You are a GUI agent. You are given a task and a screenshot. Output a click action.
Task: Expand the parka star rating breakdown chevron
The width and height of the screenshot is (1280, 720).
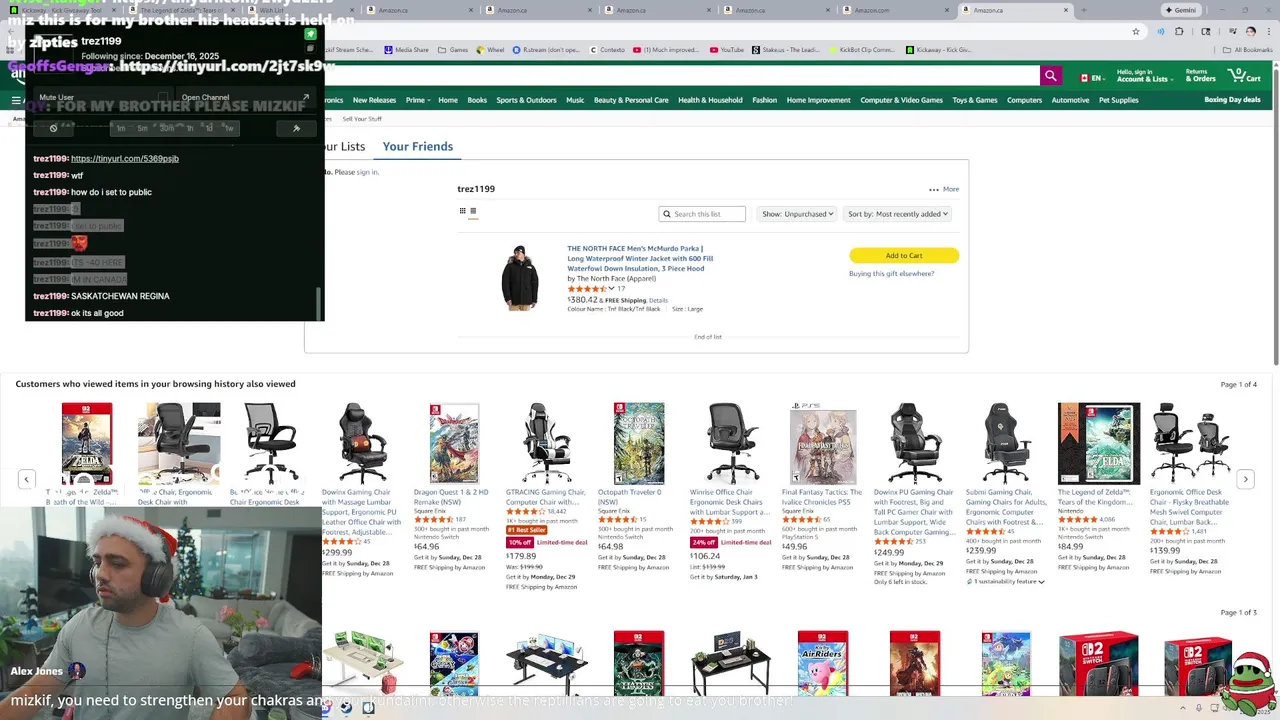pyautogui.click(x=611, y=288)
